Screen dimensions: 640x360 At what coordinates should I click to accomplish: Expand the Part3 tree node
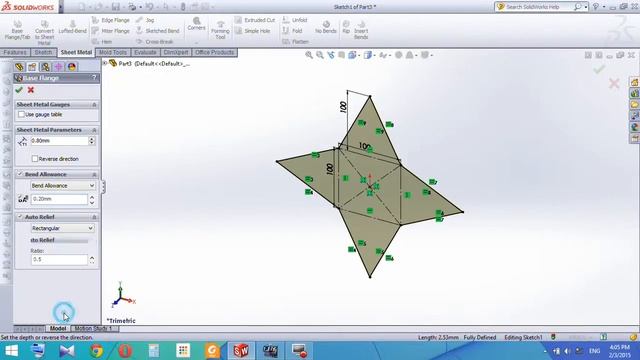pos(105,63)
